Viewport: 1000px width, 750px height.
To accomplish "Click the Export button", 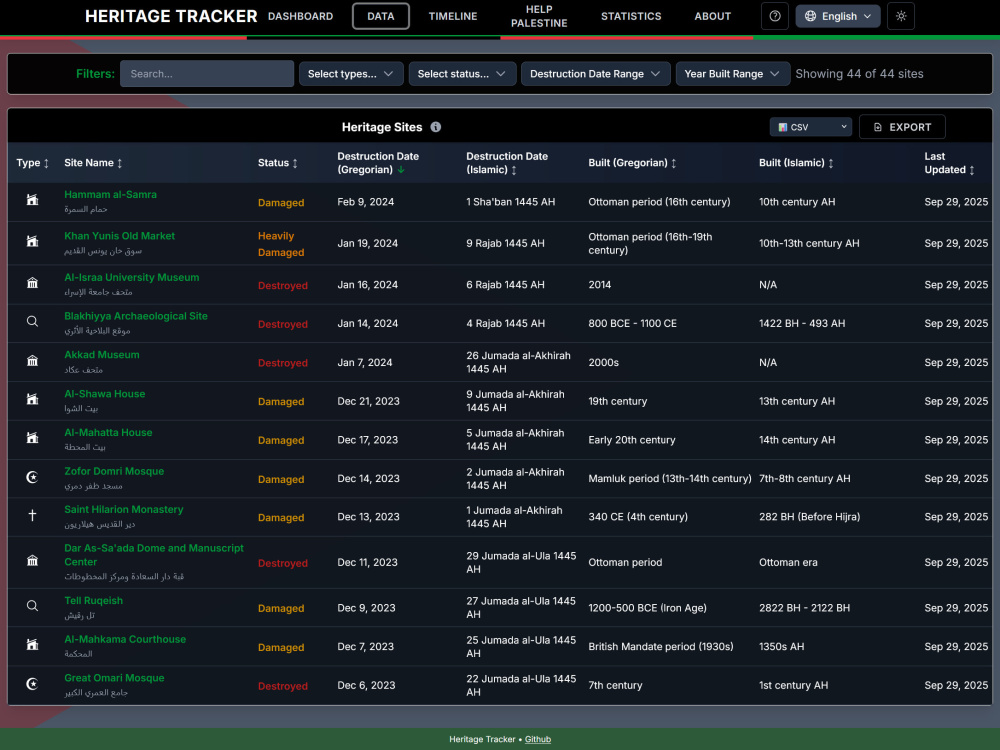I will tap(902, 127).
